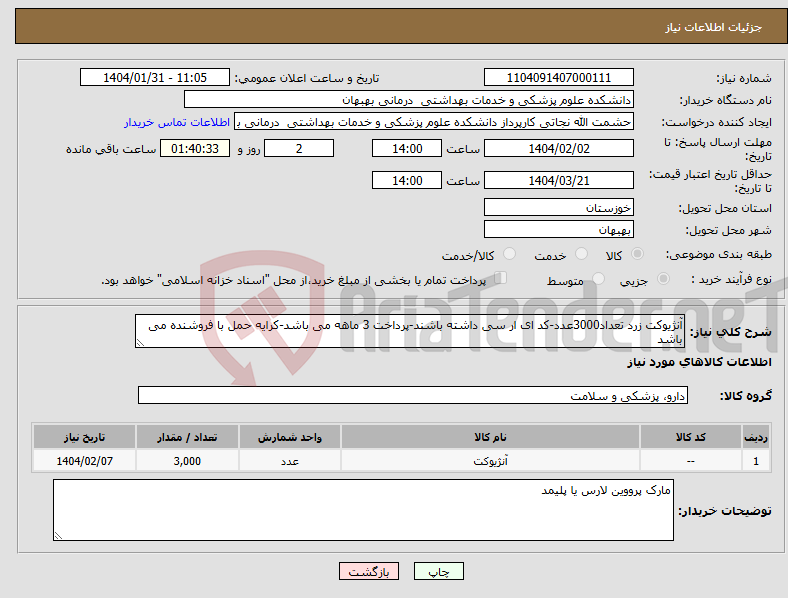Click the کد کالا column header
This screenshot has width=788, height=598.
691,437
